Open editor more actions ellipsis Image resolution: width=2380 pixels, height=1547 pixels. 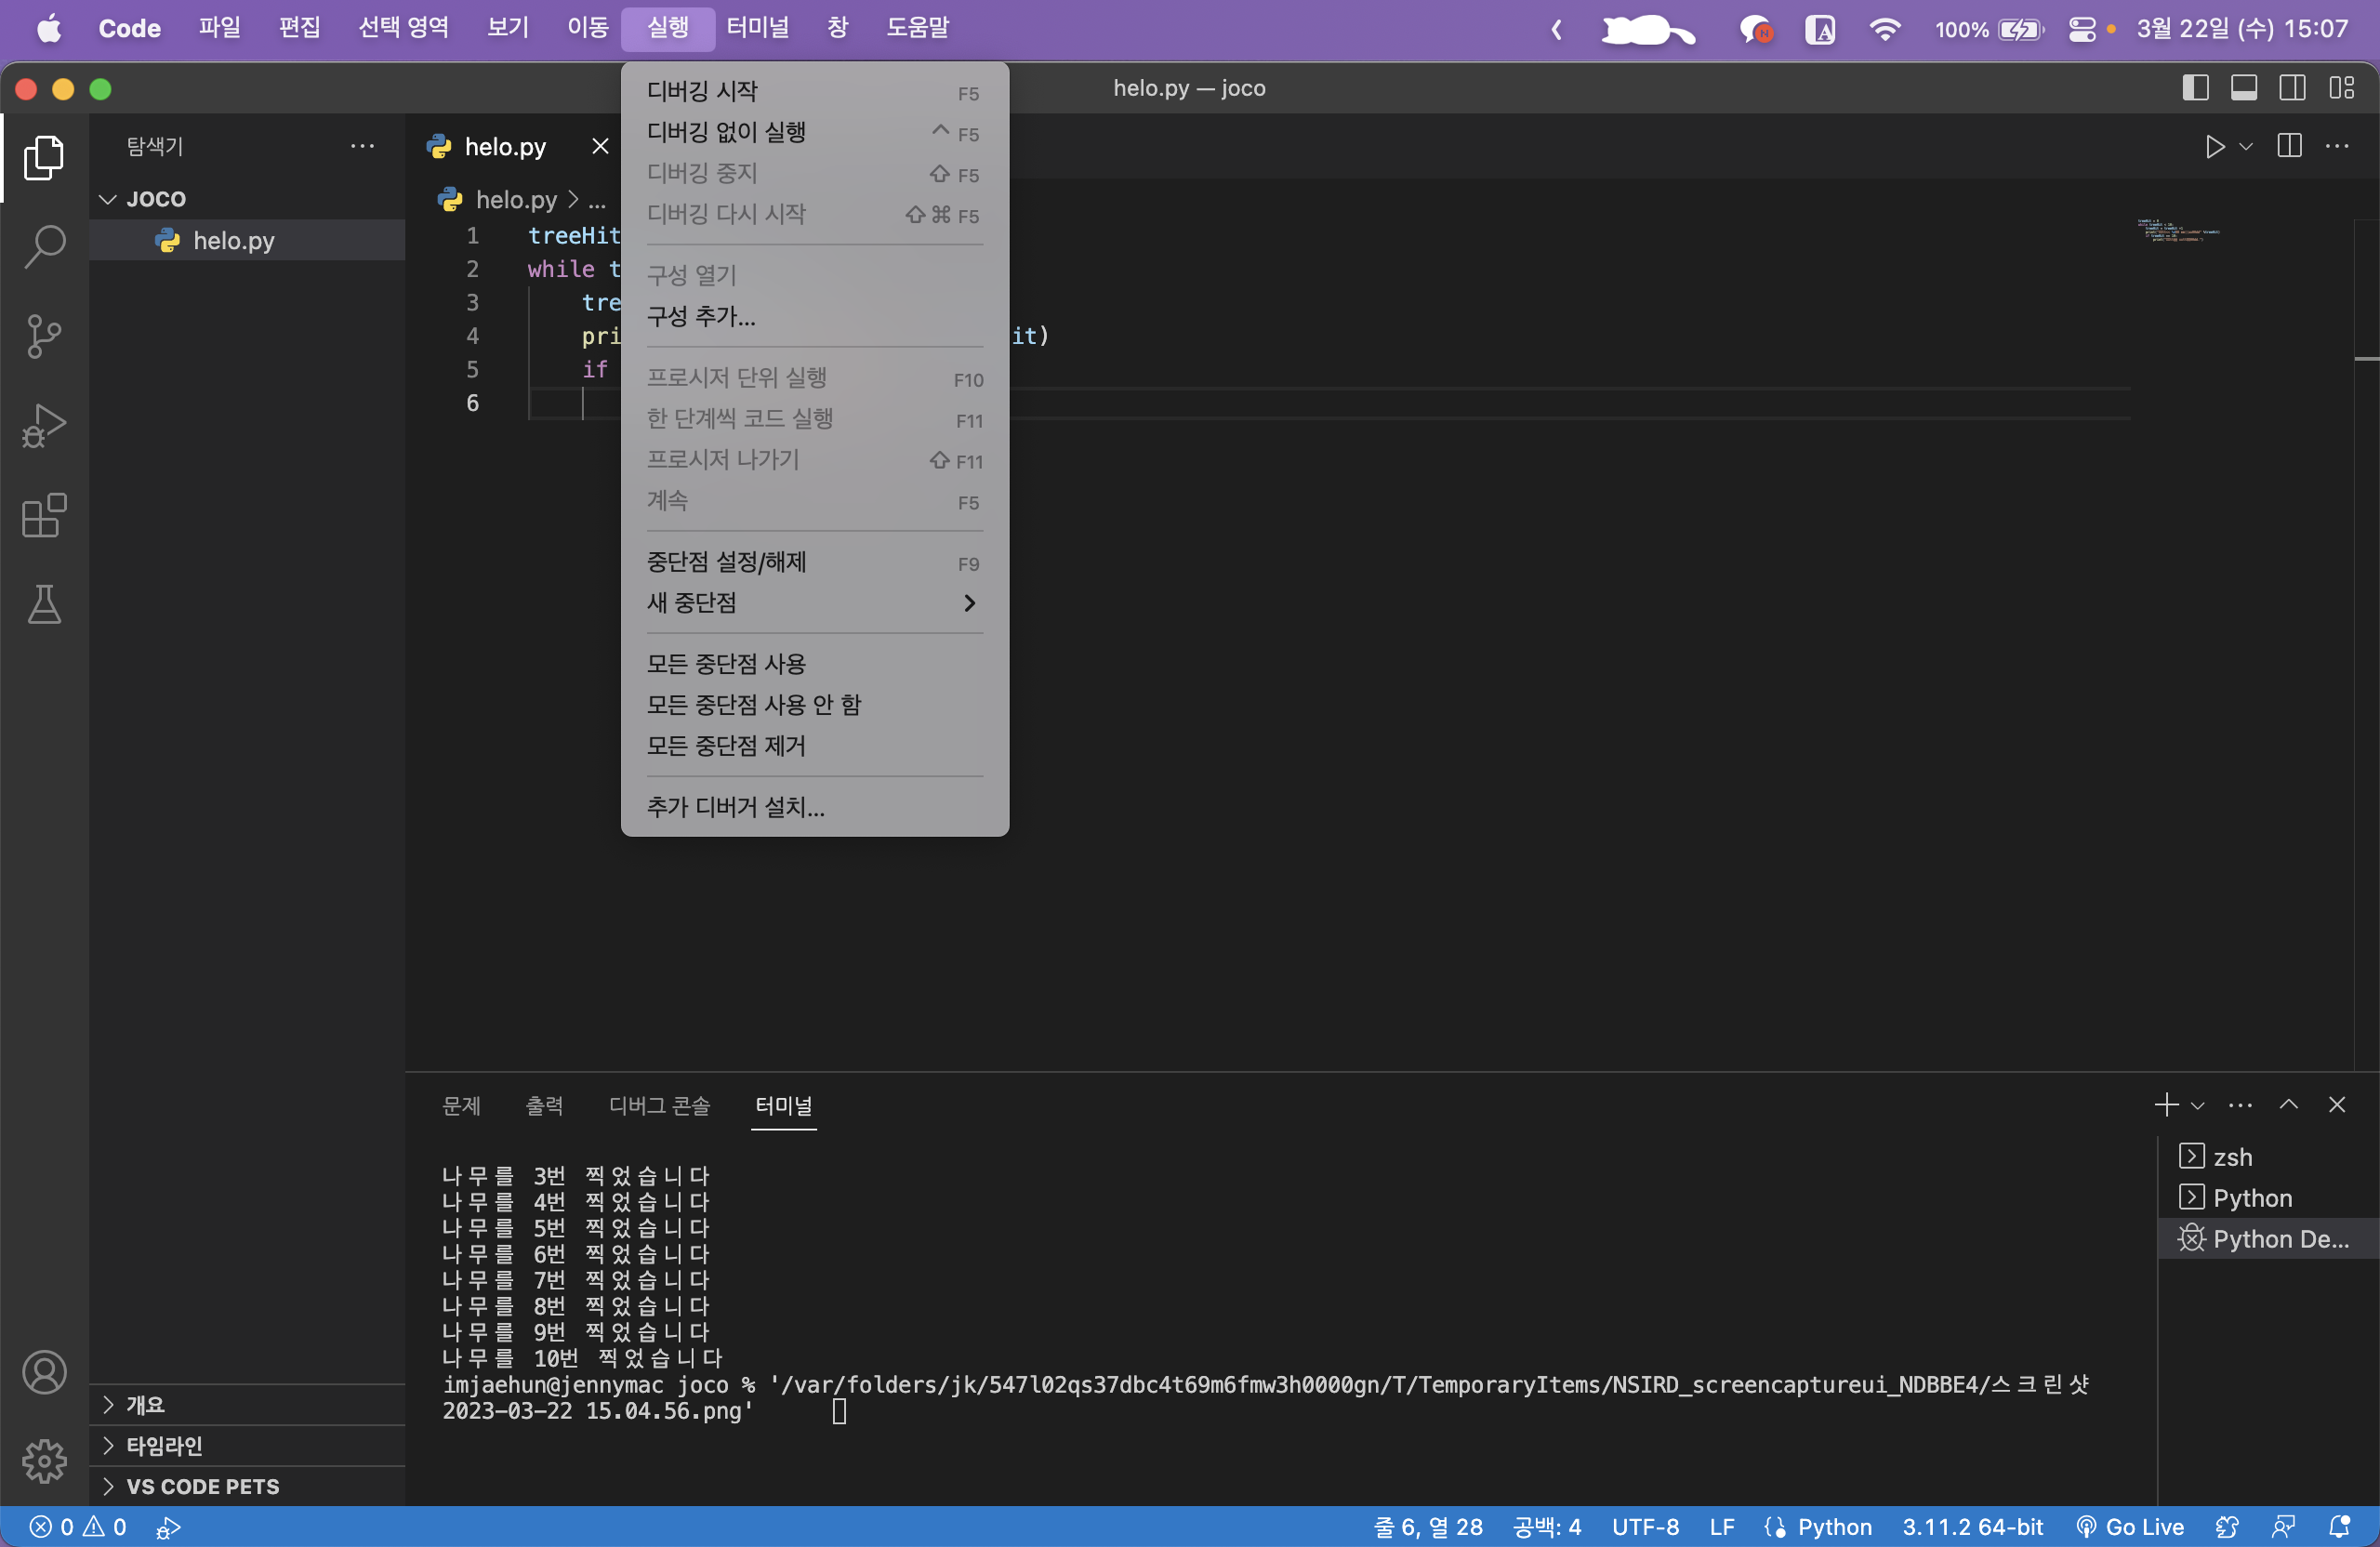2337,147
